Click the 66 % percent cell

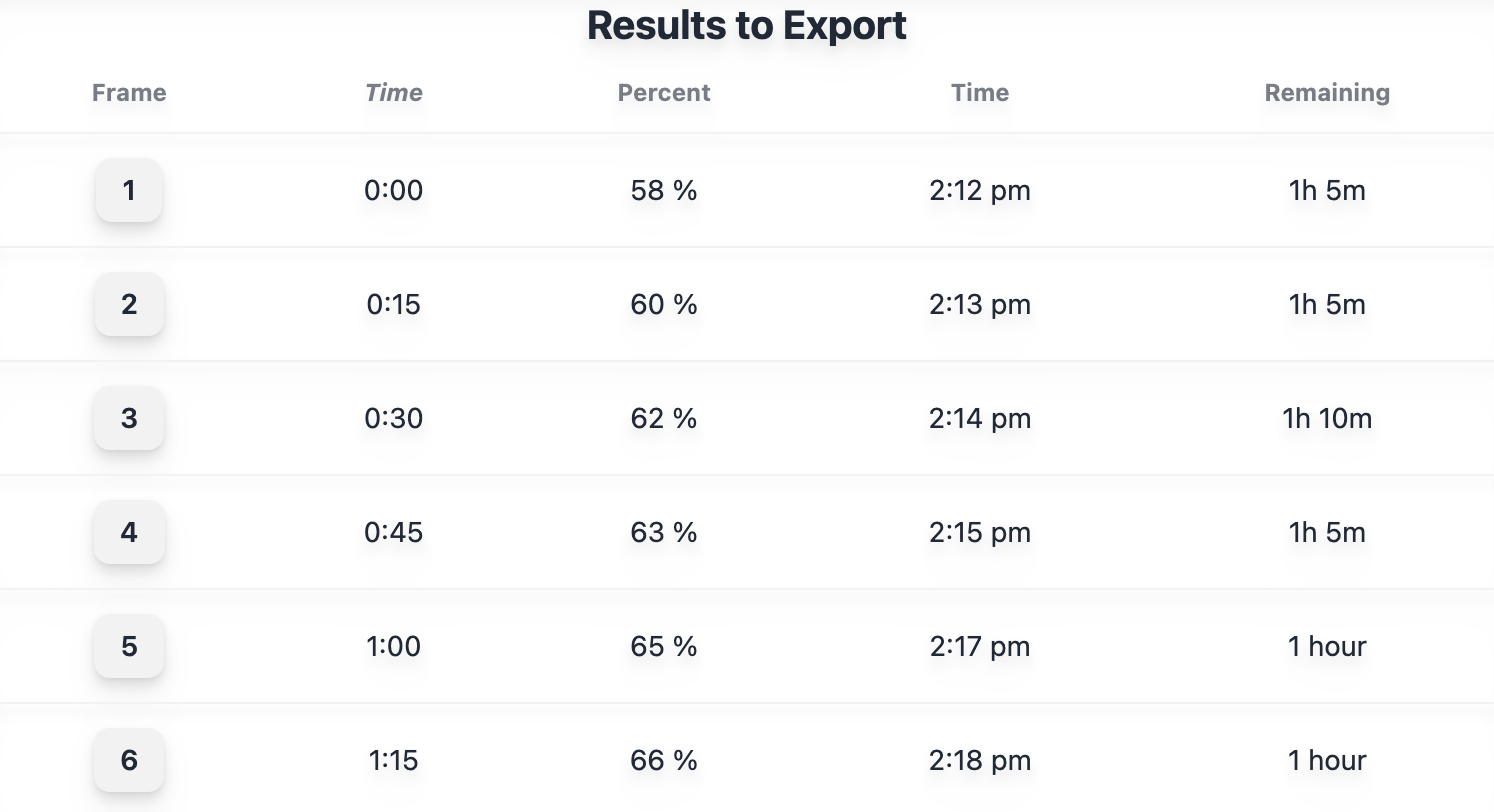coord(664,760)
